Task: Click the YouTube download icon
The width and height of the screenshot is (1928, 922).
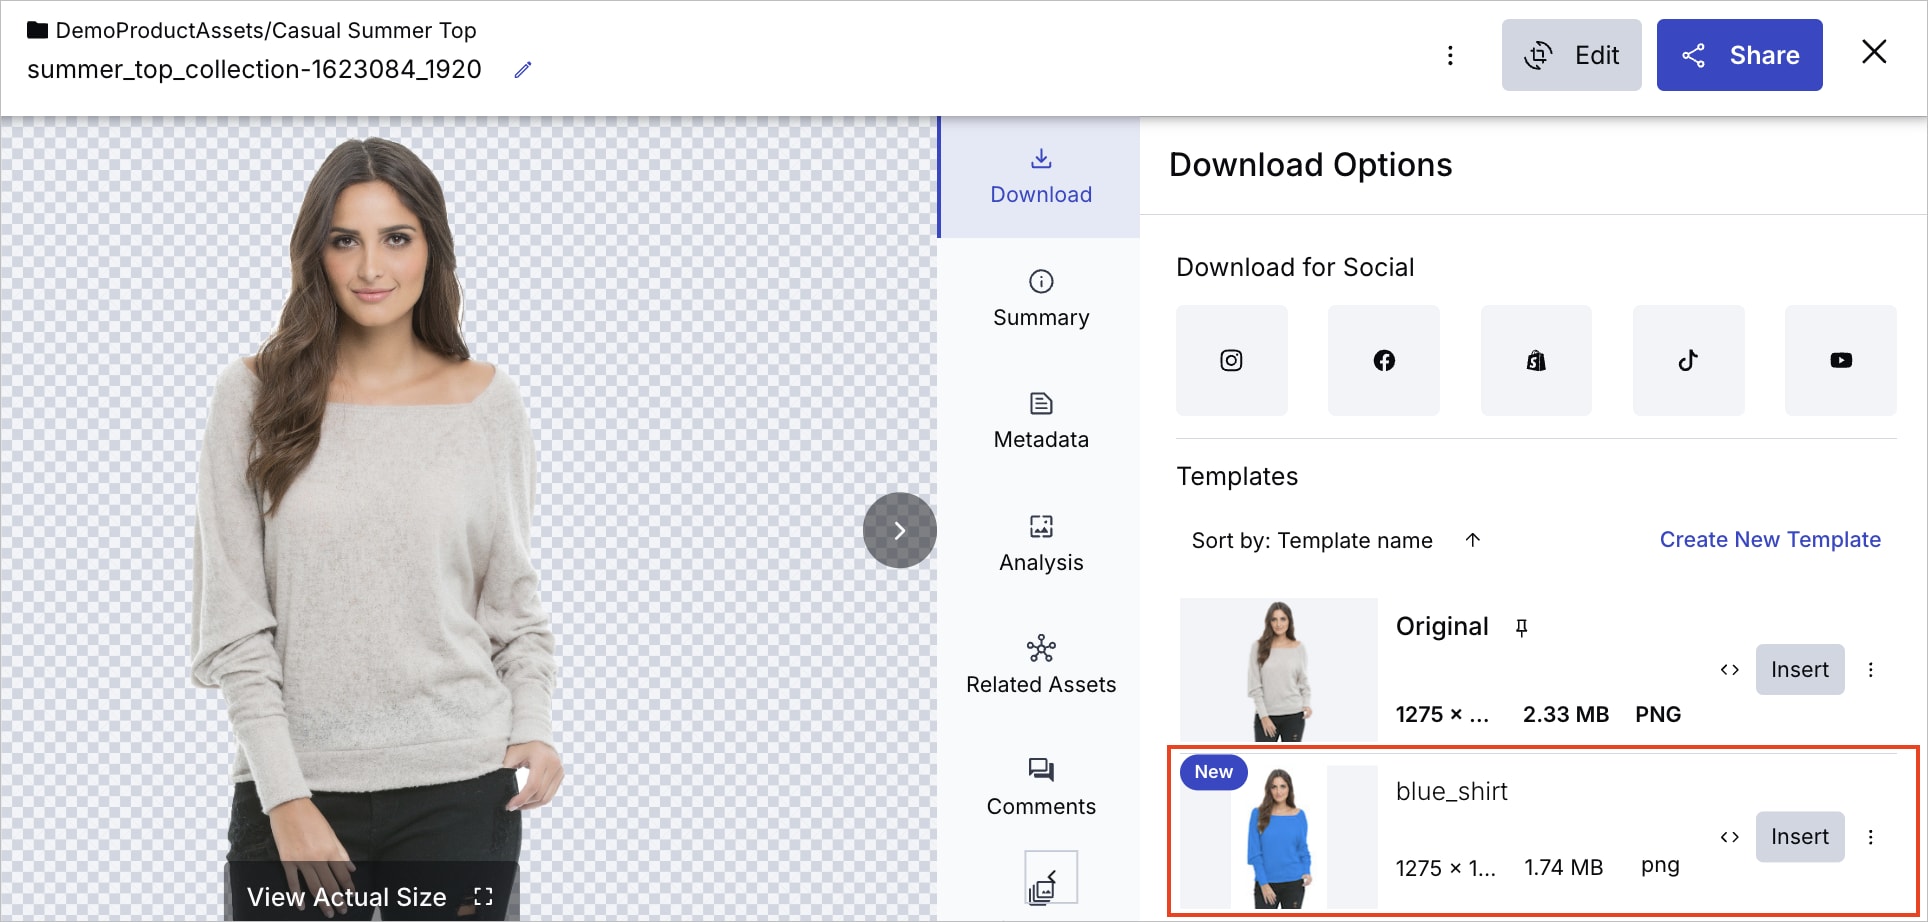Action: tap(1840, 360)
